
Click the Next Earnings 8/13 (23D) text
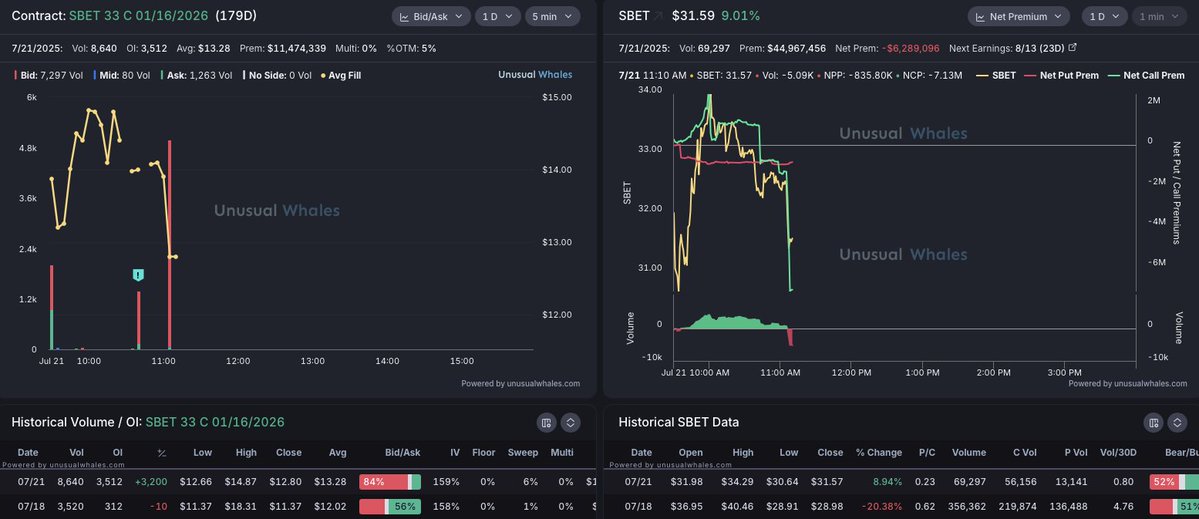click(x=1007, y=47)
